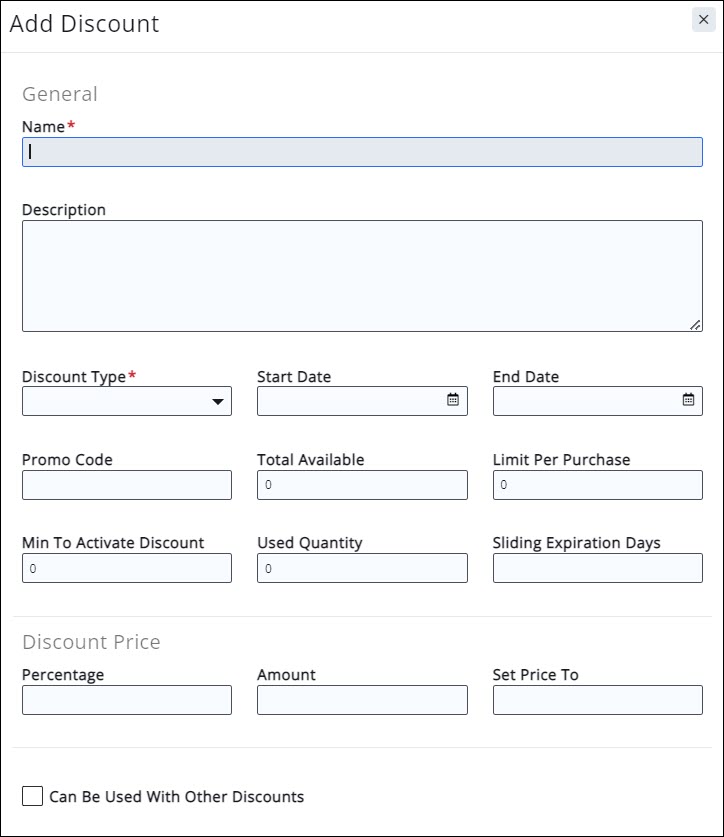The image size is (724, 837).
Task: Click the Limit Per Purchase field
Action: point(597,485)
